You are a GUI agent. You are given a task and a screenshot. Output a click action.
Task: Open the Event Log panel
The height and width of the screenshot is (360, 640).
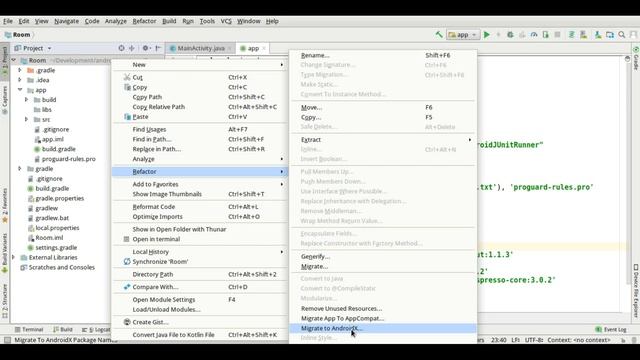point(611,329)
